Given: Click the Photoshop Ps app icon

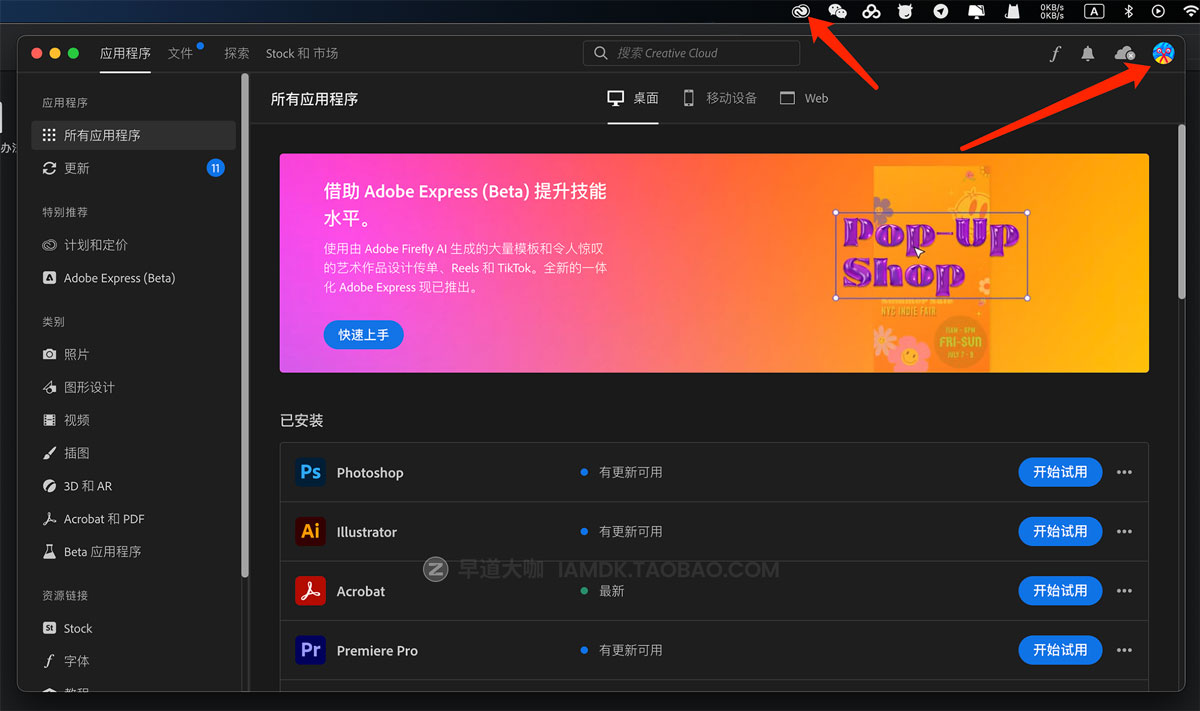Looking at the screenshot, I should (x=311, y=472).
